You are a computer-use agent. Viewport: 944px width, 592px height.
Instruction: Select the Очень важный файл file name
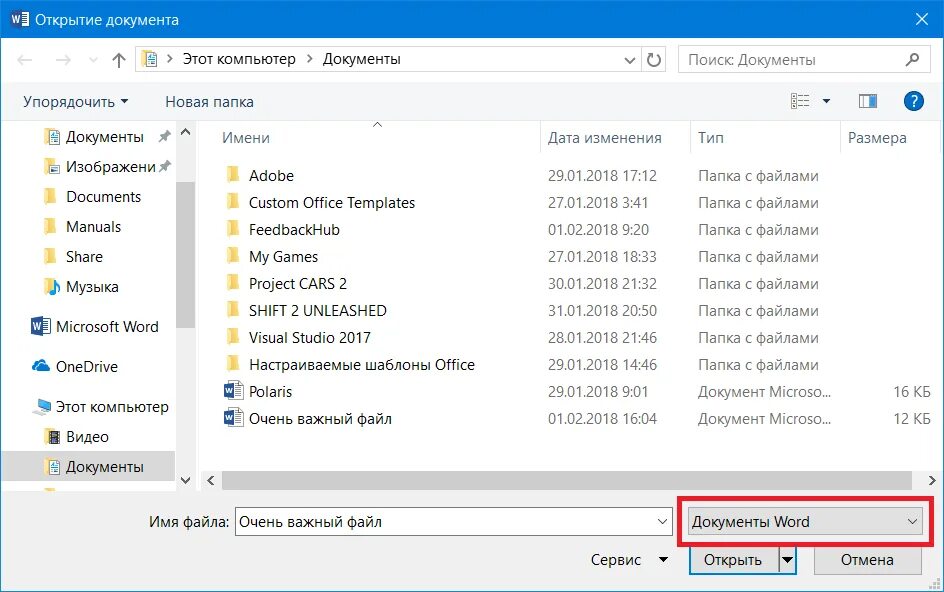click(x=320, y=419)
